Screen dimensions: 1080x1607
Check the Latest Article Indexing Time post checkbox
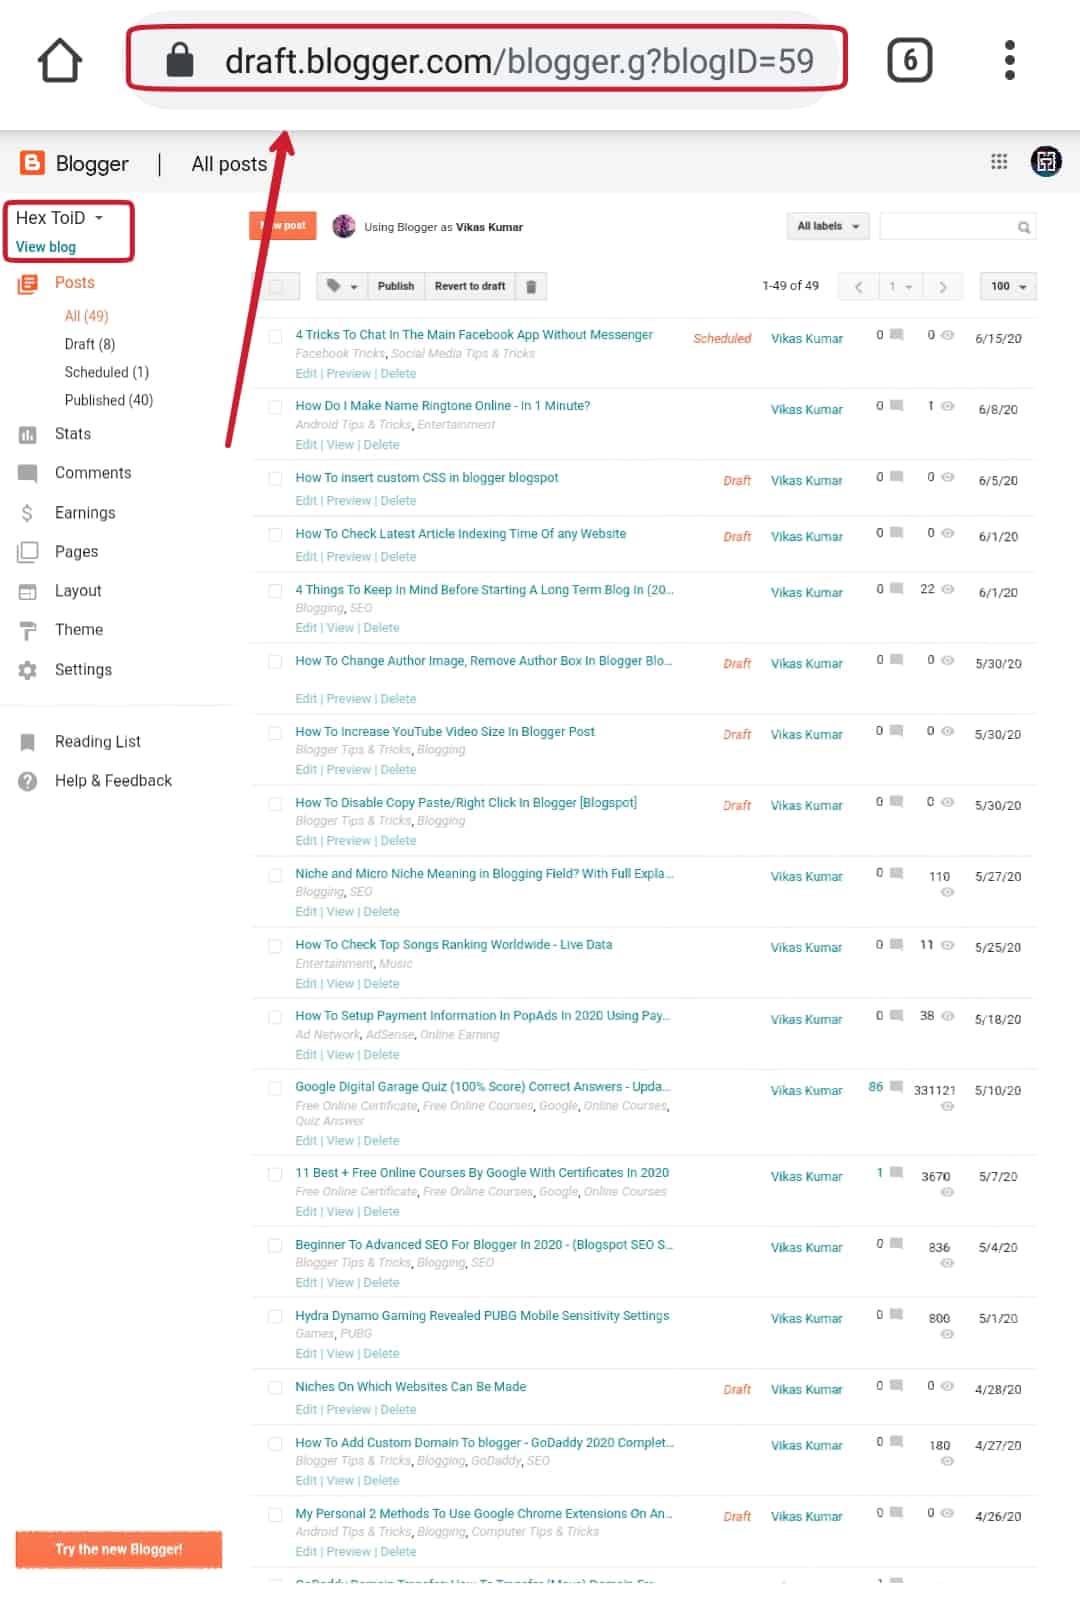(x=275, y=535)
